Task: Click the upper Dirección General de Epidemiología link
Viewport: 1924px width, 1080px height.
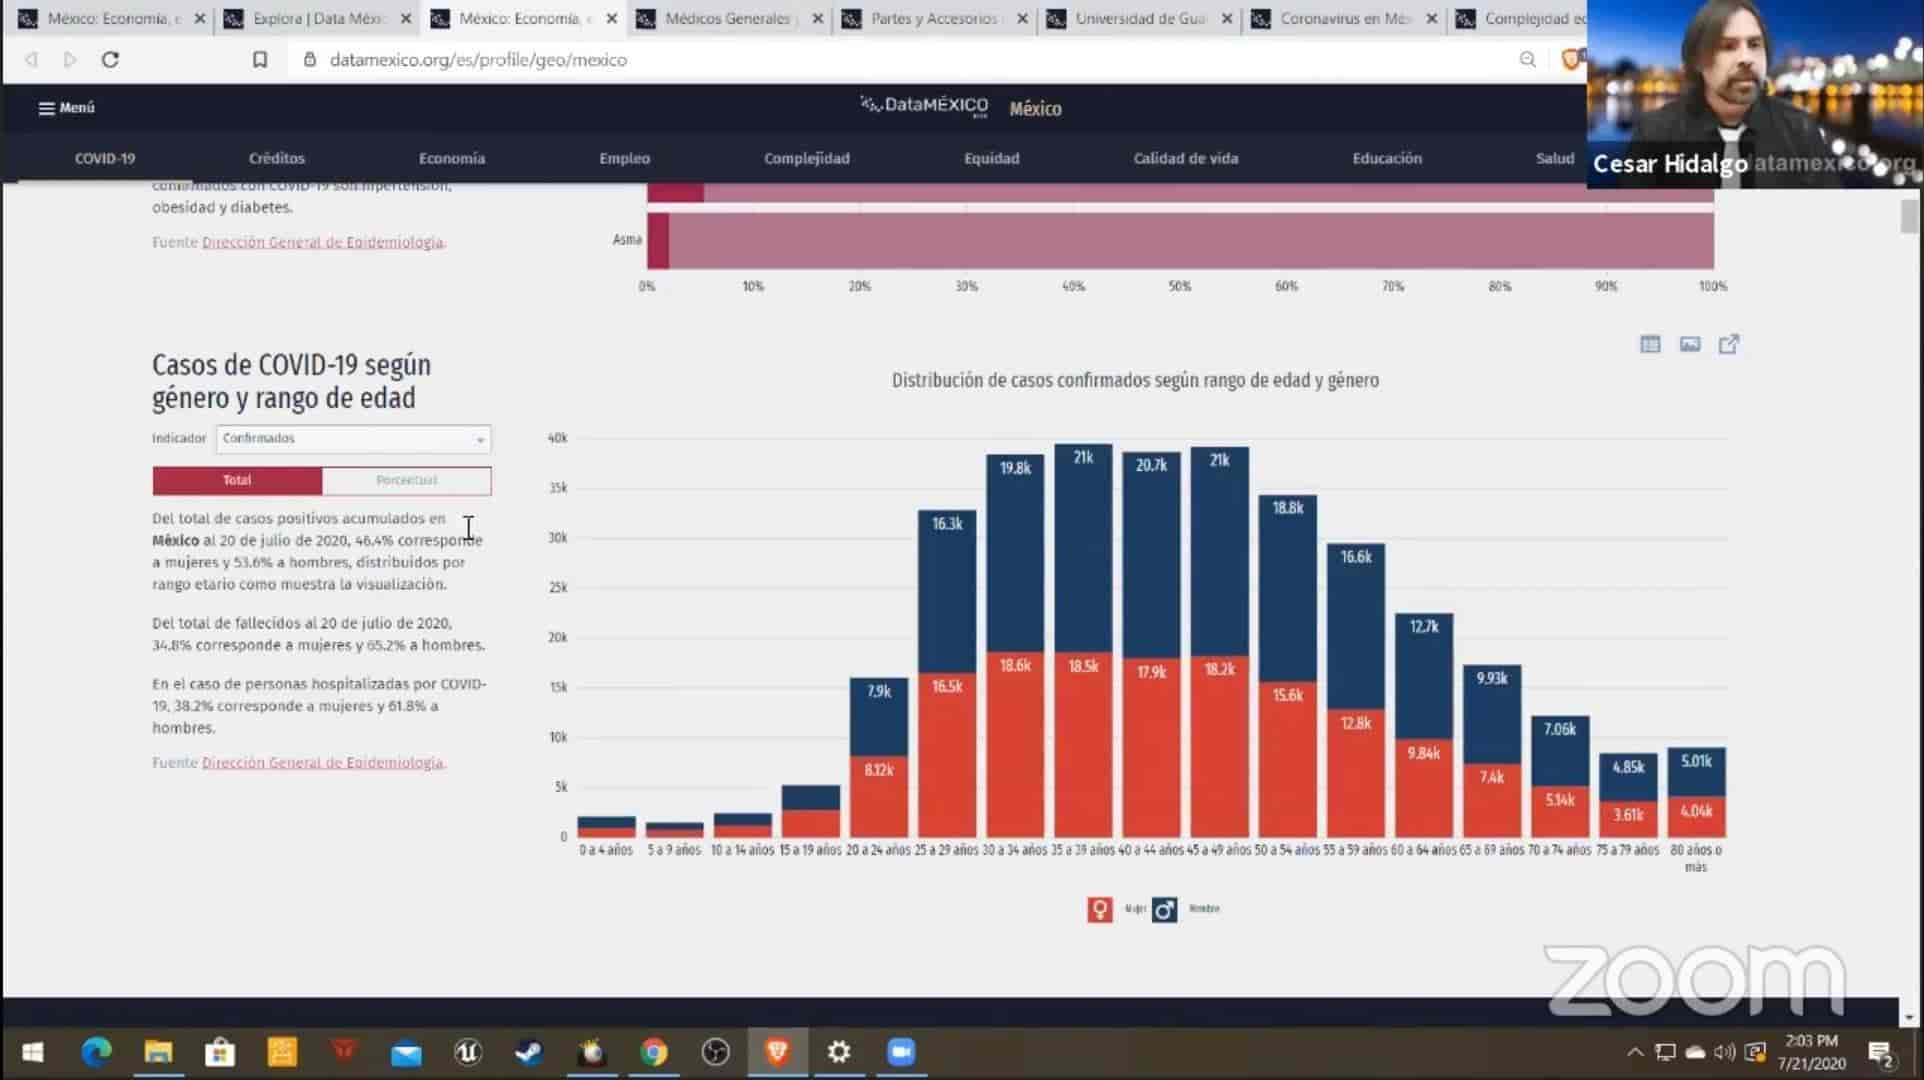Action: (322, 243)
